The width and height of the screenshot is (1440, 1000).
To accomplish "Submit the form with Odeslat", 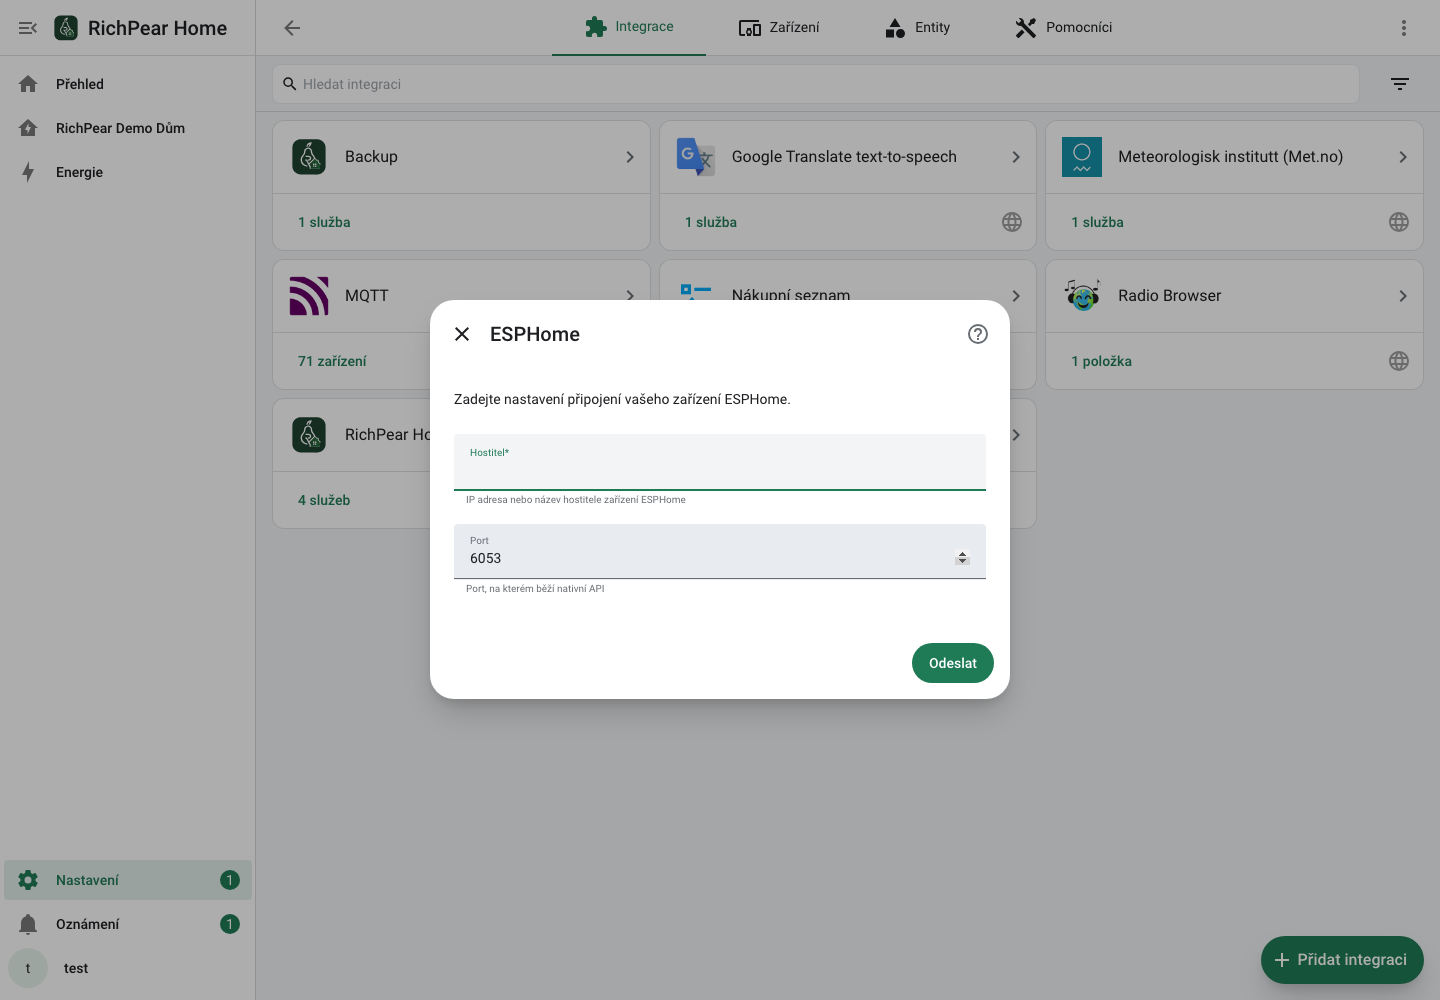I will click(953, 663).
